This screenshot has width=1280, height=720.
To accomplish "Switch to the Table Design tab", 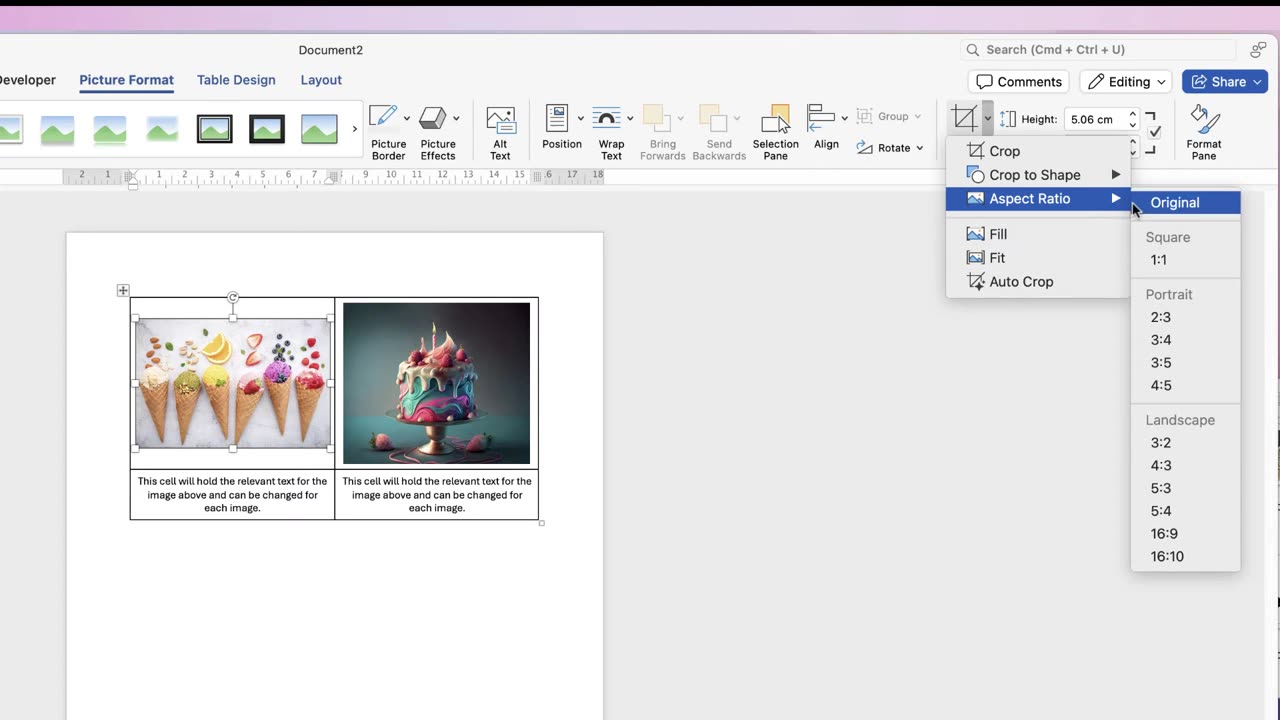I will [236, 80].
